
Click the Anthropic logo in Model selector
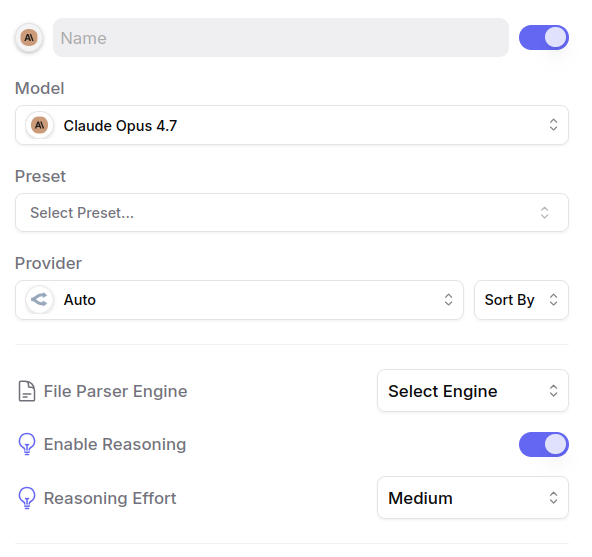(x=39, y=125)
